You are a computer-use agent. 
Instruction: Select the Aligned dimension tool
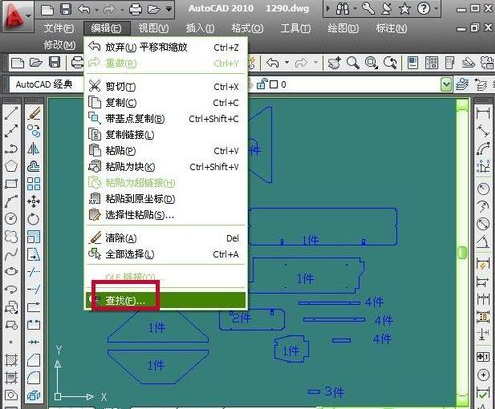pos(483,131)
